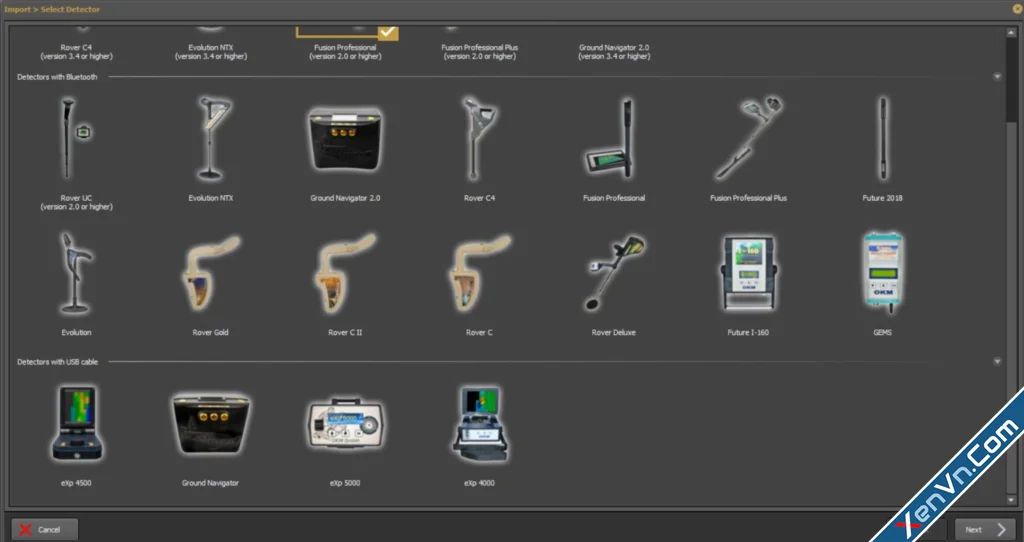Click the 'eXp 5000' caption text
Image resolution: width=1024 pixels, height=542 pixels.
[x=345, y=483]
